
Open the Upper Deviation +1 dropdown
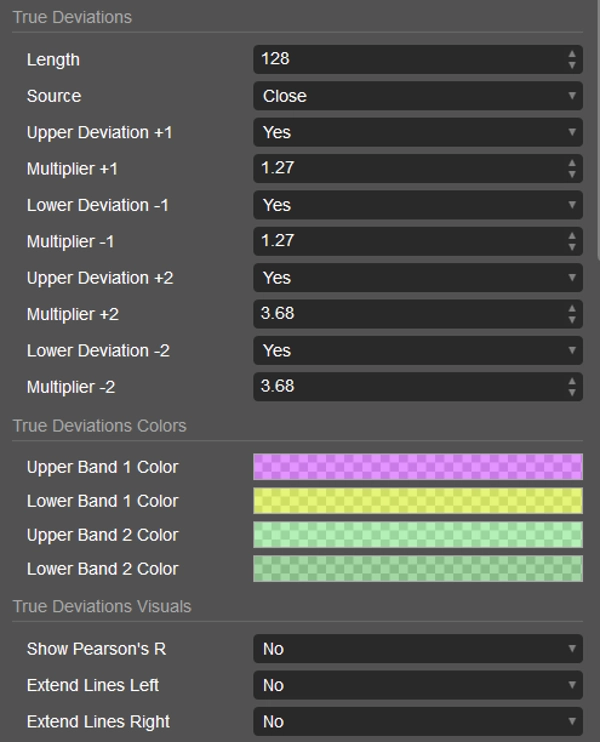[417, 132]
